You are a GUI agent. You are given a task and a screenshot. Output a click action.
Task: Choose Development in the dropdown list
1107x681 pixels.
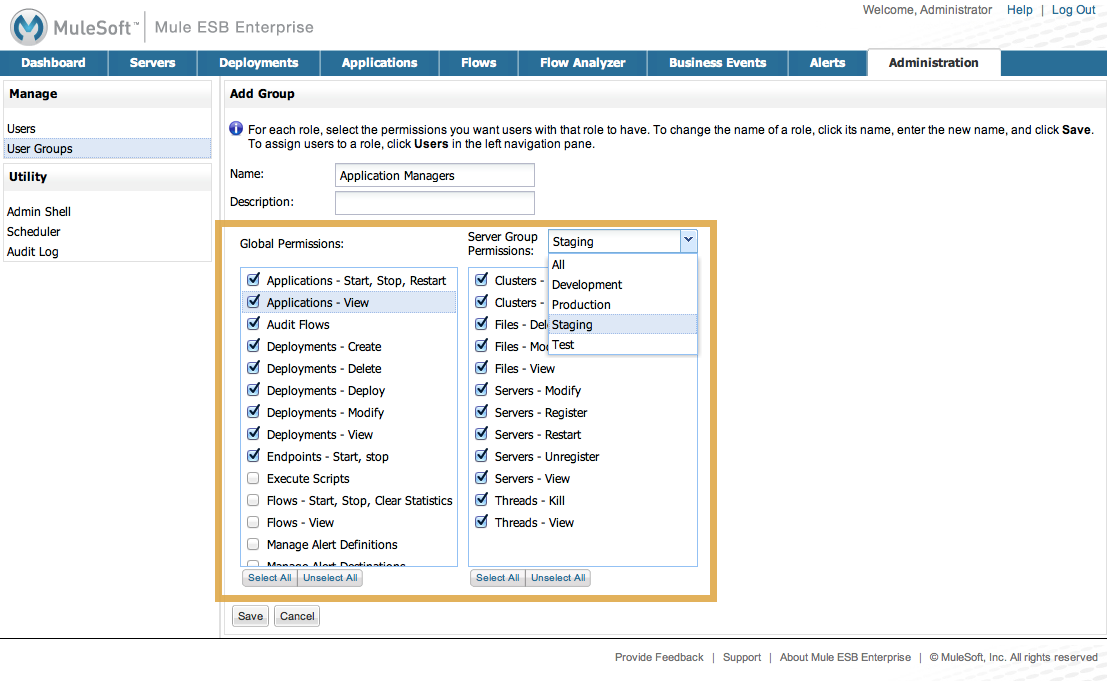coord(587,285)
